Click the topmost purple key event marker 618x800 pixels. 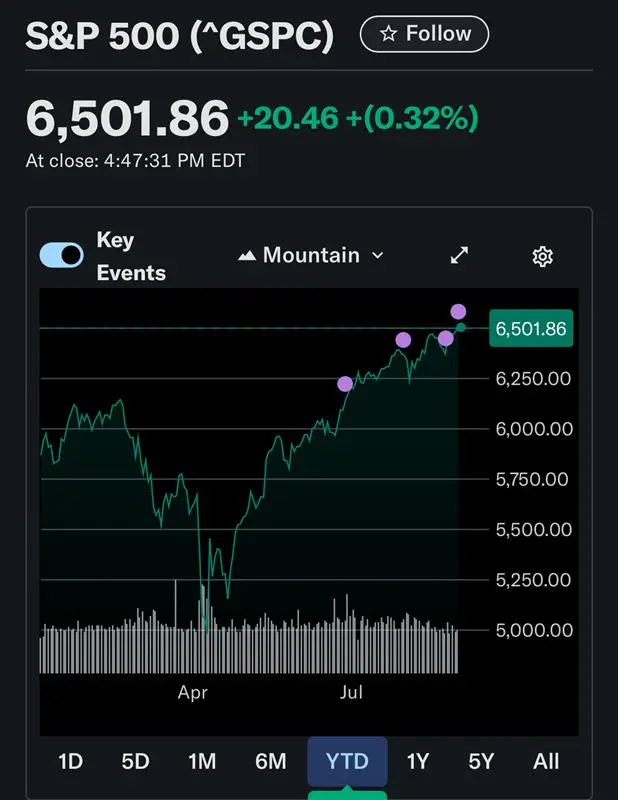(x=458, y=311)
